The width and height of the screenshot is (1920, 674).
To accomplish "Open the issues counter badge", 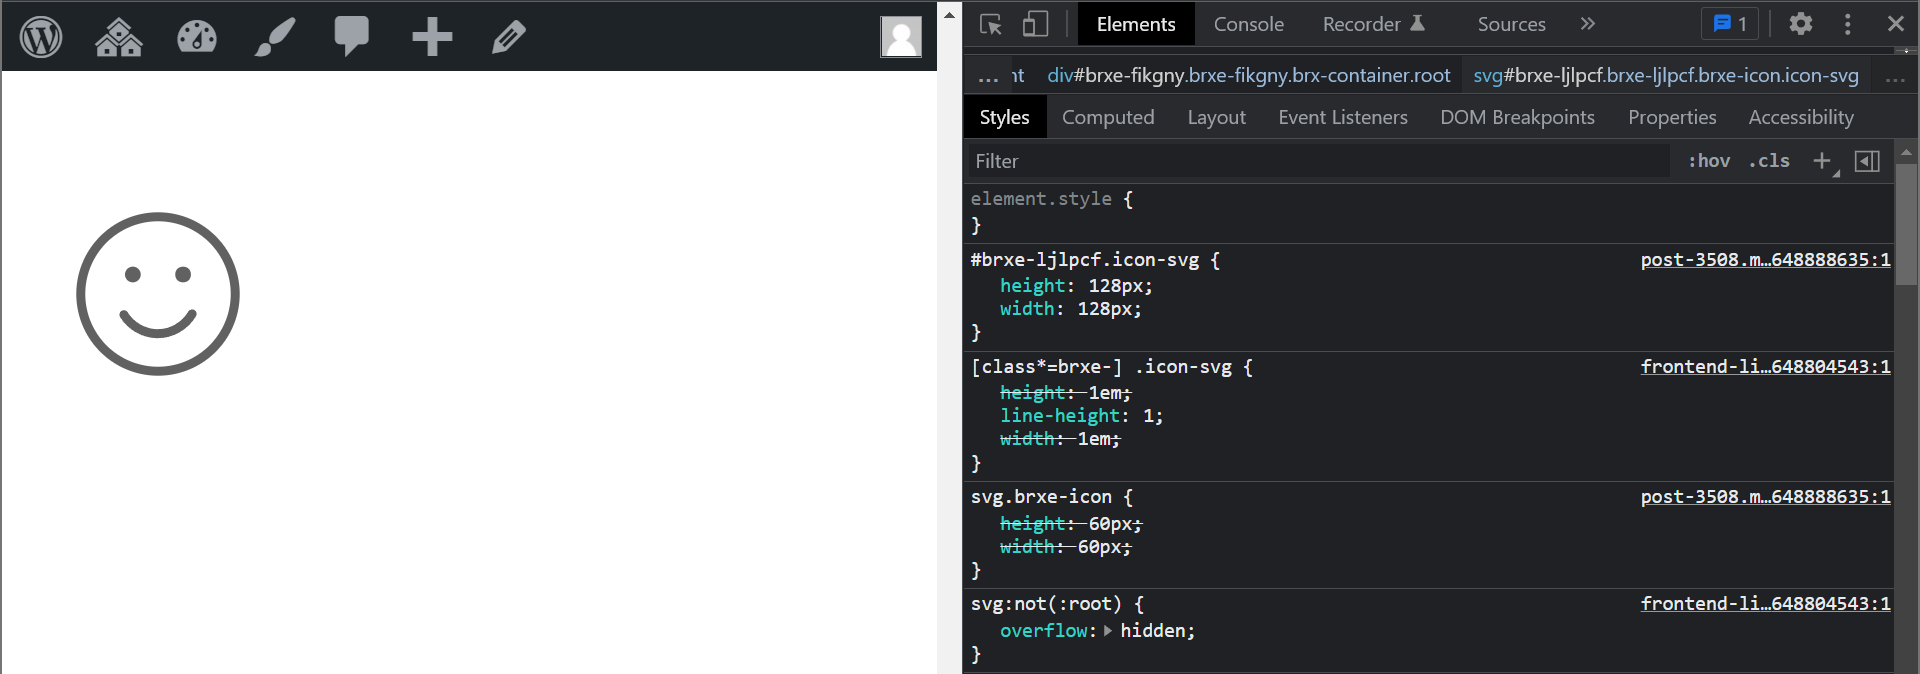I will 1730,24.
